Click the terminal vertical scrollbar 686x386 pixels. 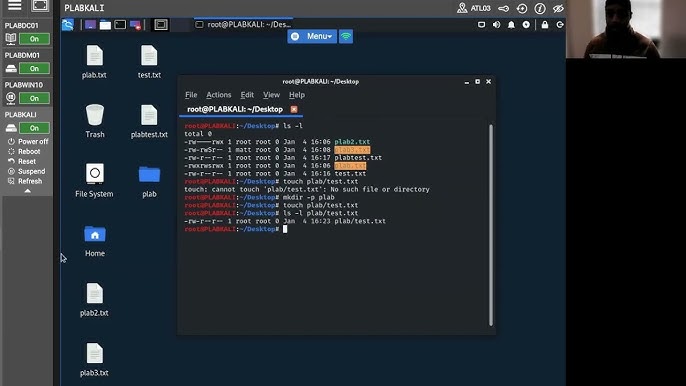491,225
